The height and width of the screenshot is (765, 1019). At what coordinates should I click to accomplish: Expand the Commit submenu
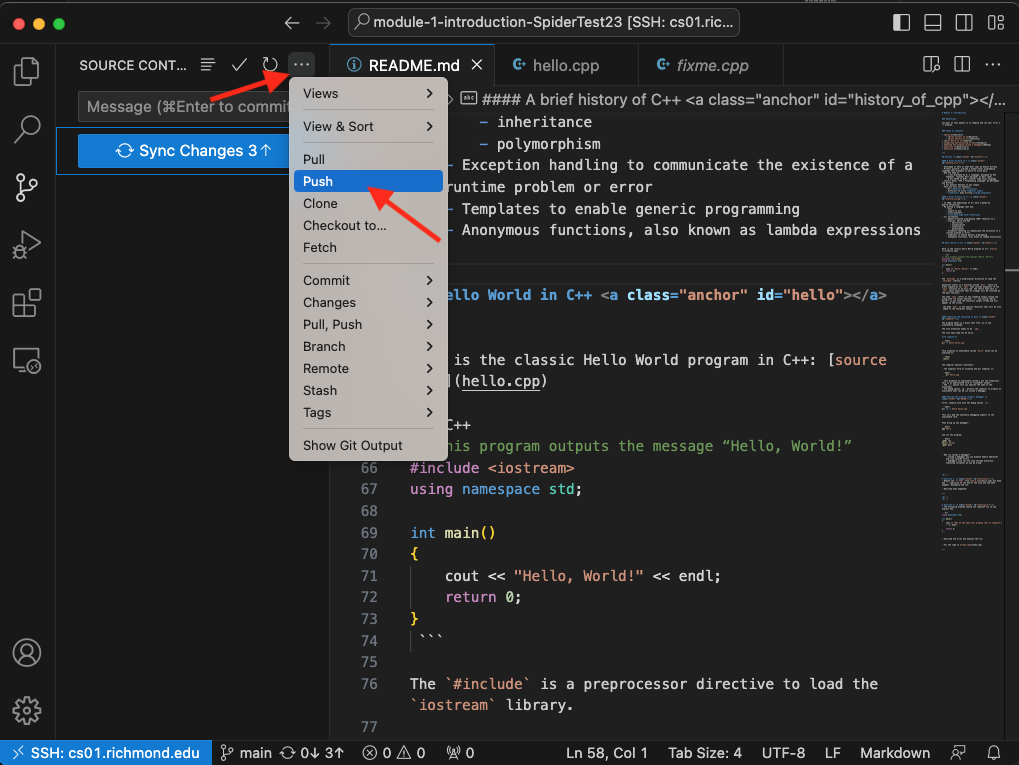tap(368, 280)
